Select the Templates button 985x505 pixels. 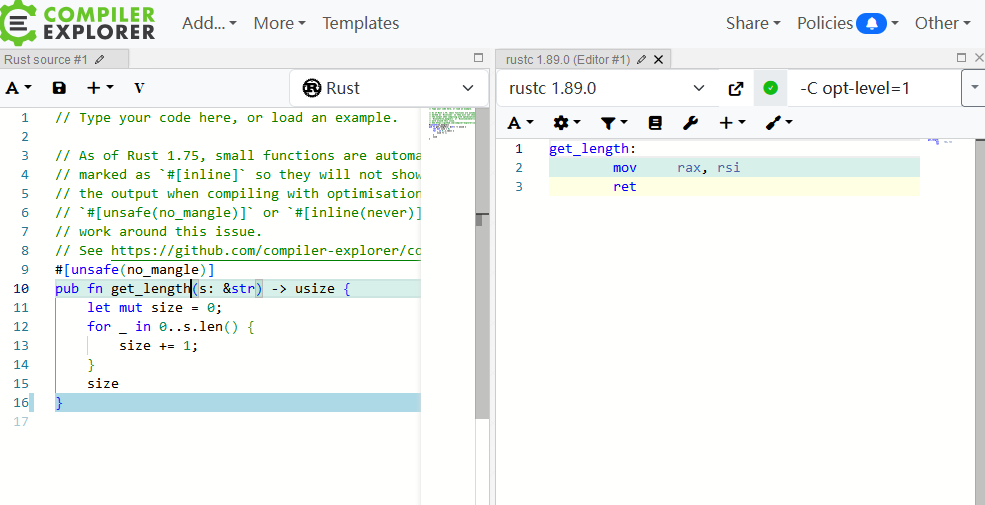(361, 23)
